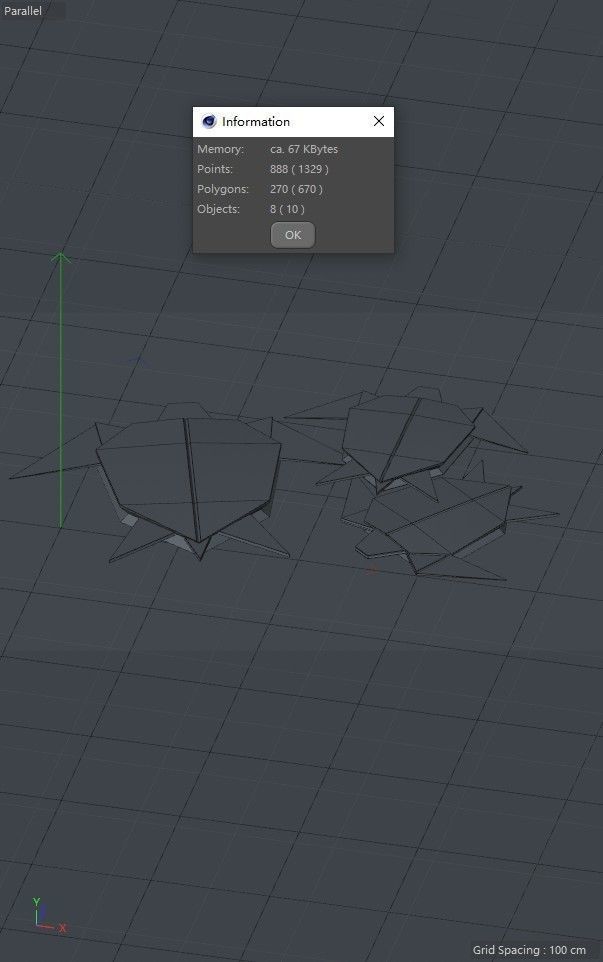Image resolution: width=603 pixels, height=962 pixels.
Task: Close the Information dialog
Action: click(x=379, y=121)
